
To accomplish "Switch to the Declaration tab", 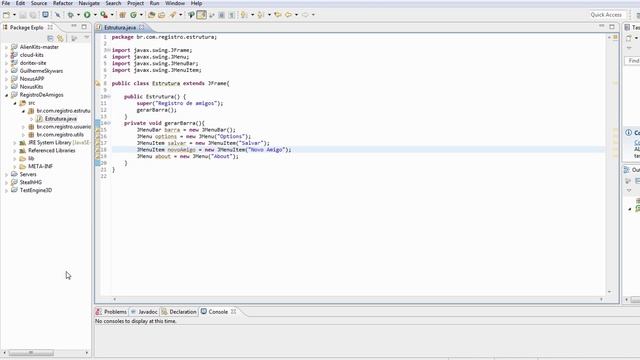I will (x=179, y=312).
